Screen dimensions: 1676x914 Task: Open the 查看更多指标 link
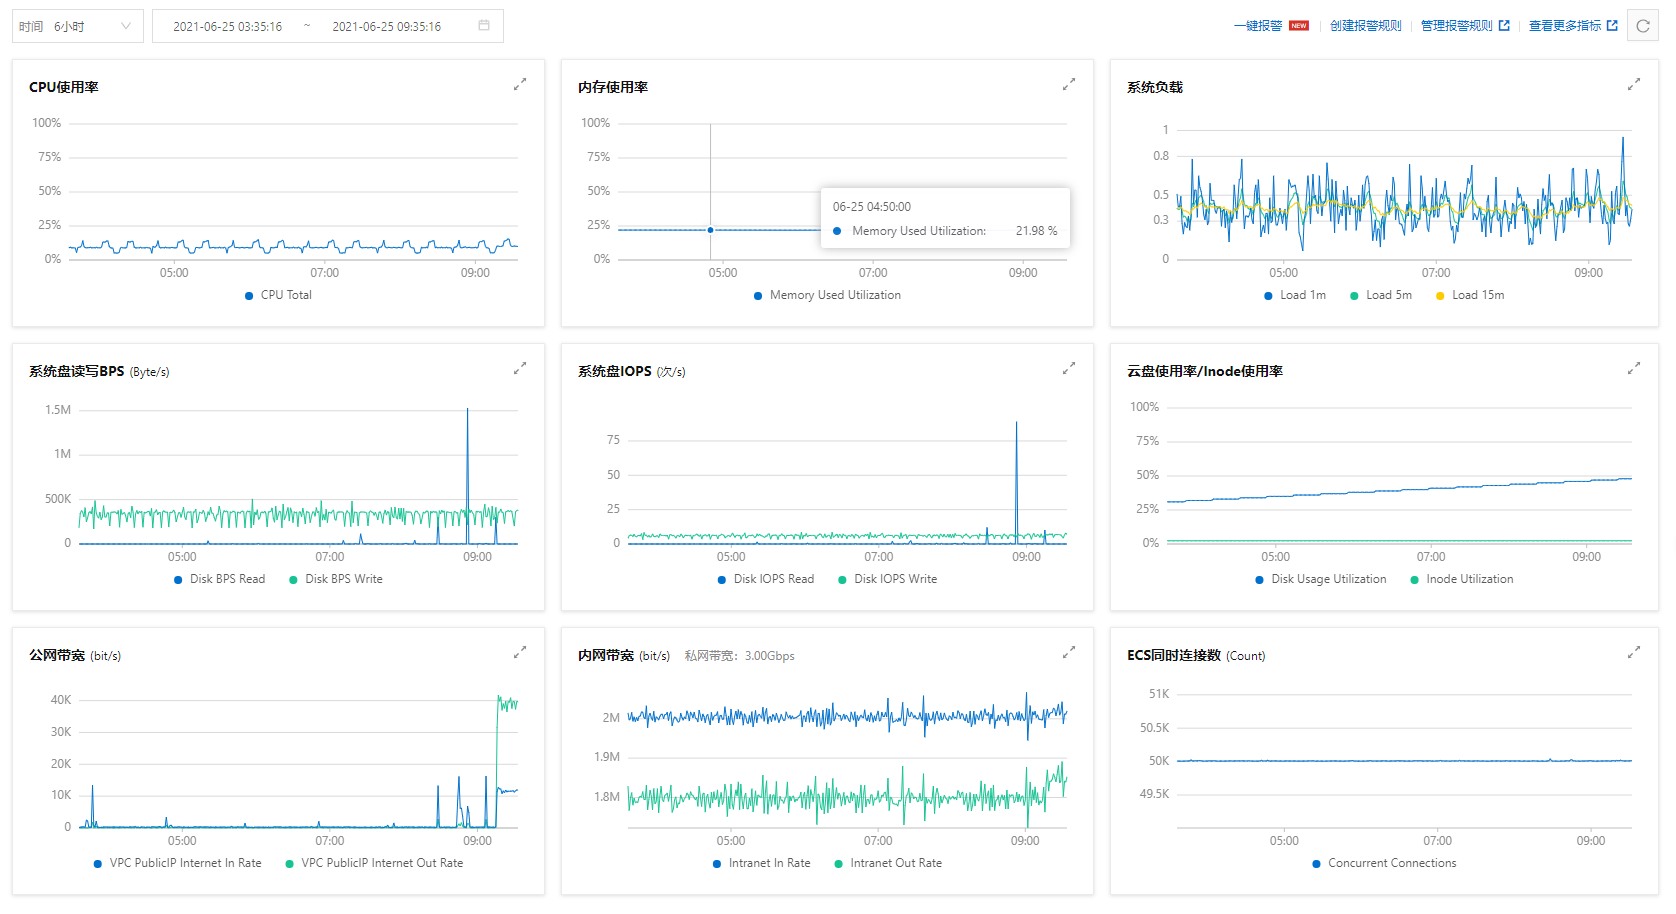tap(1565, 26)
